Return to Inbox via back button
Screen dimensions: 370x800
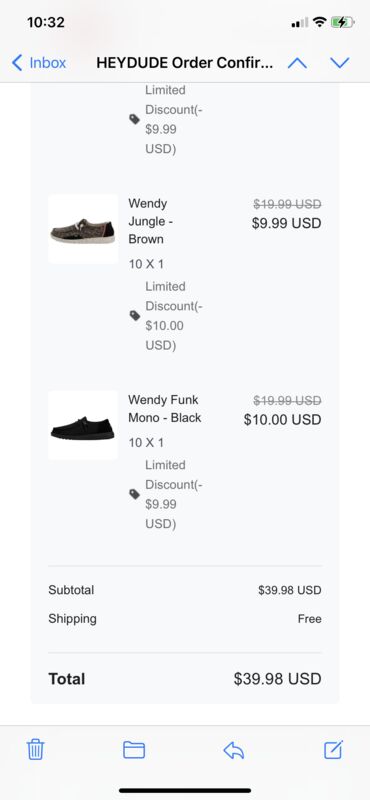point(39,63)
